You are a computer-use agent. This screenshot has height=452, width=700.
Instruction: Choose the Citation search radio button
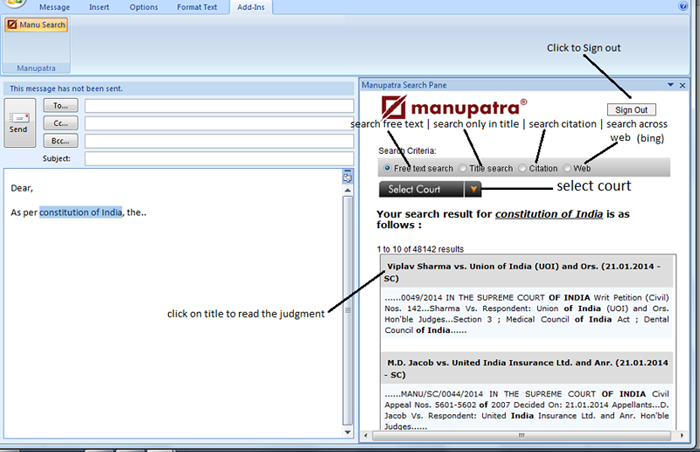[522, 169]
